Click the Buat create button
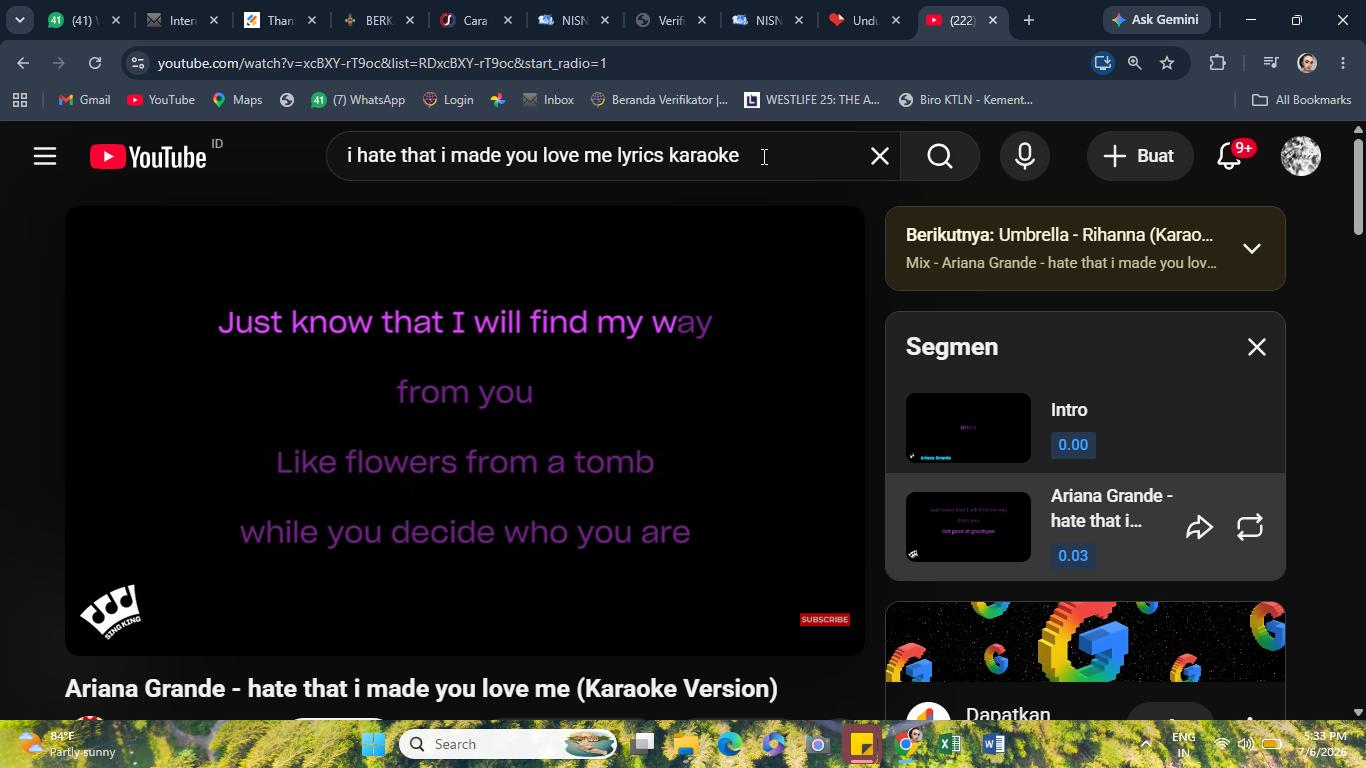 click(1140, 156)
